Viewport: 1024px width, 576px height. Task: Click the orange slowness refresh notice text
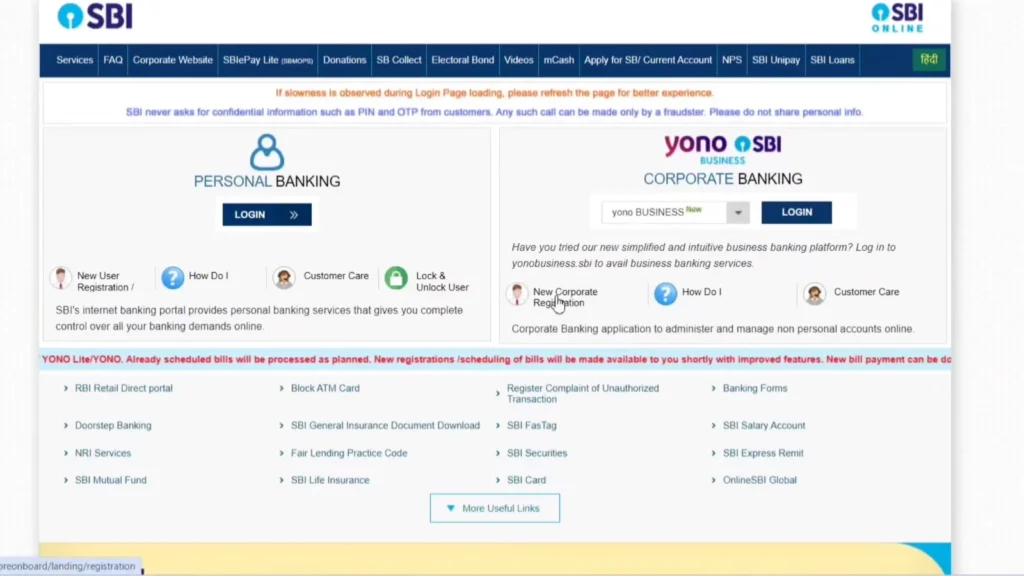tap(494, 93)
